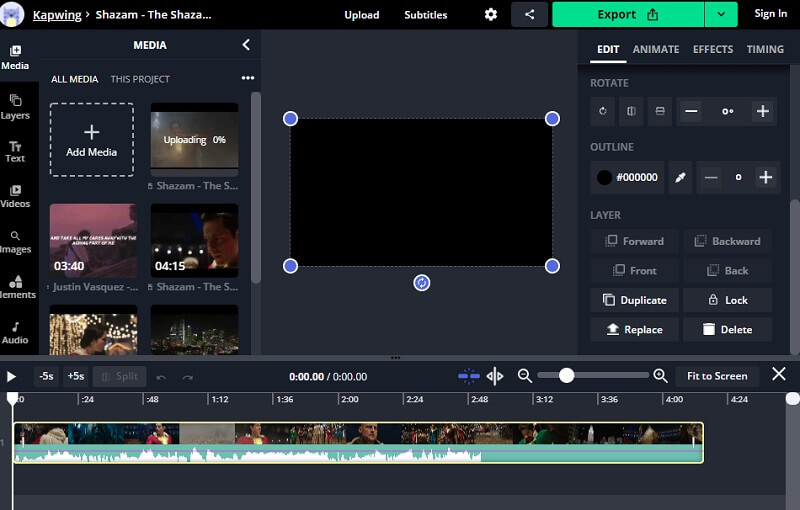Open the #000000 outline color swatch
Screen dimensions: 800x510
[627, 177]
